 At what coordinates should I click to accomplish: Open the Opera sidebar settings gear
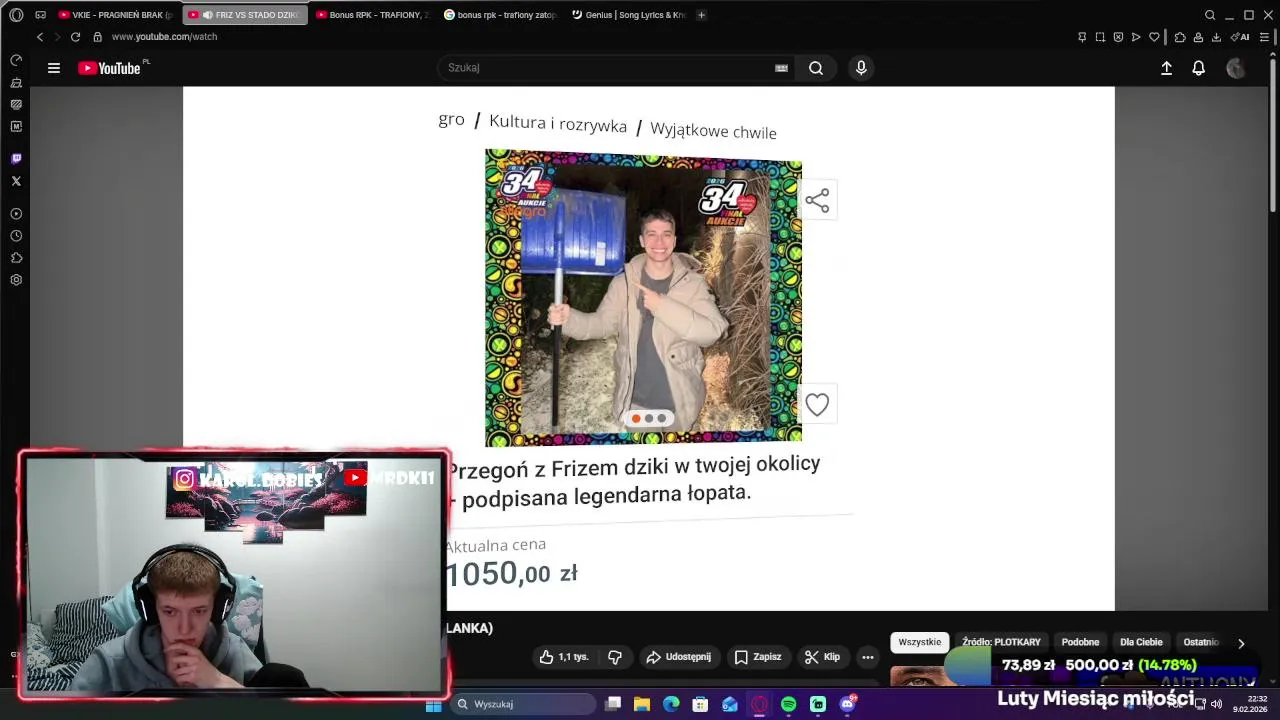point(16,280)
